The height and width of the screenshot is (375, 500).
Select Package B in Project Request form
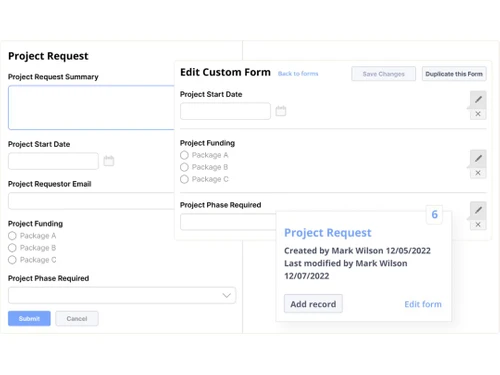pos(12,248)
